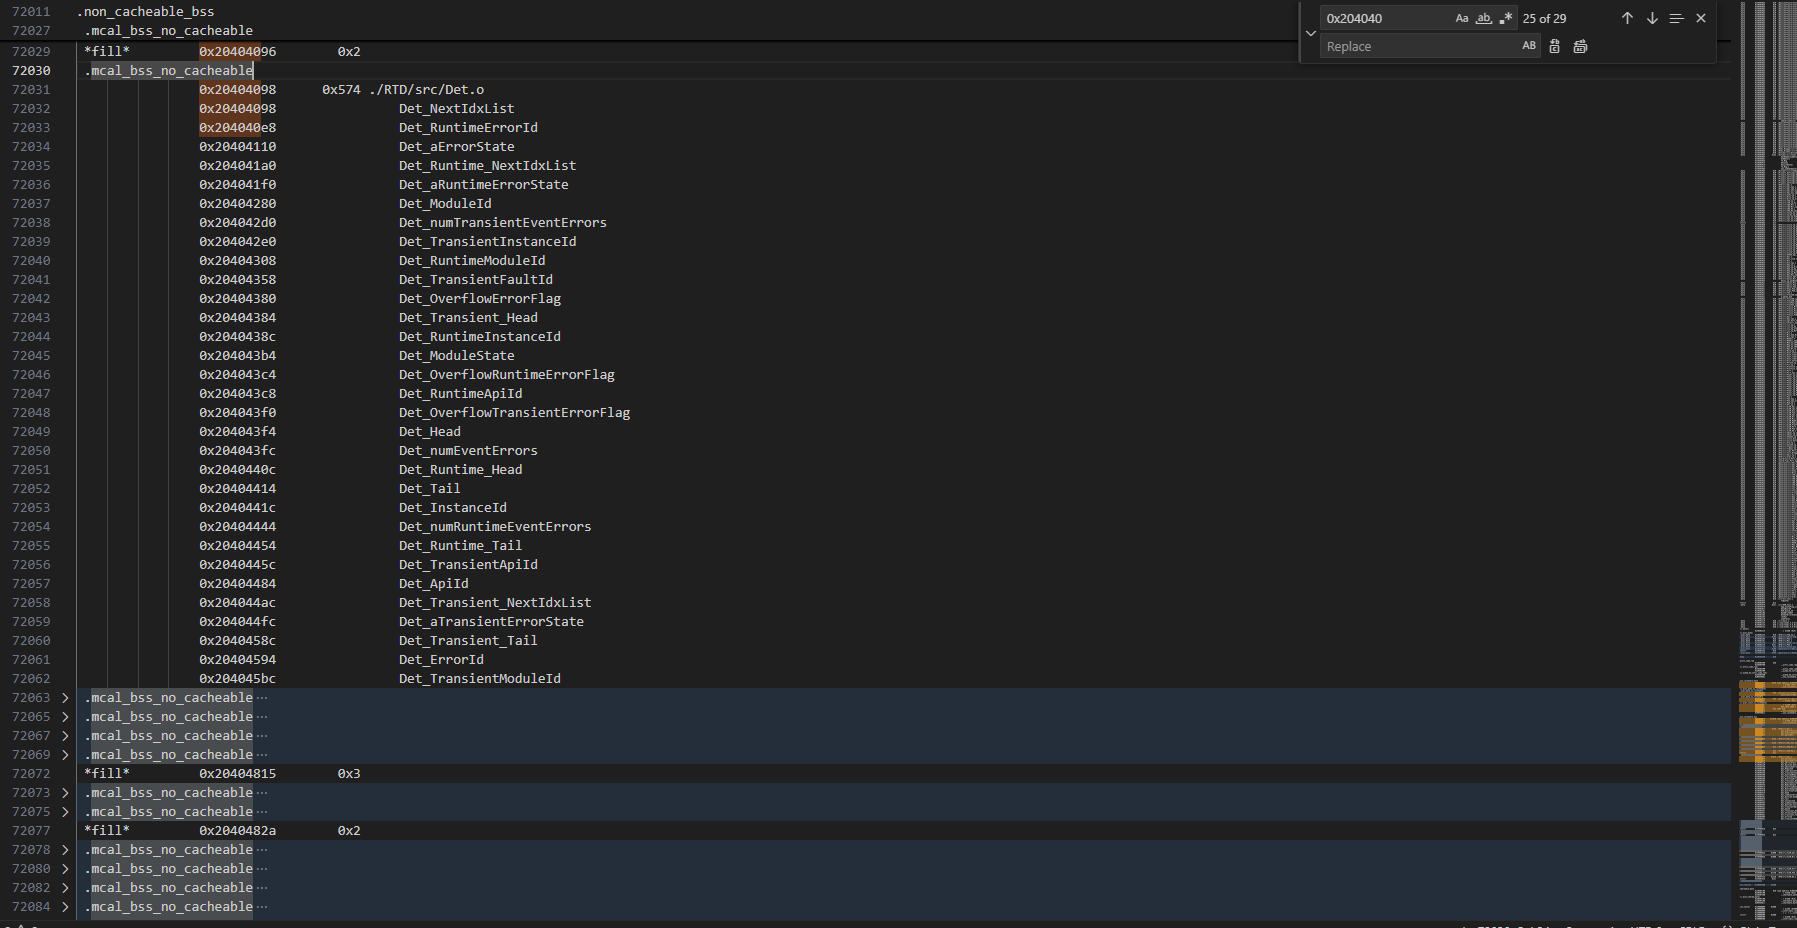Click the address 0x20404815

coord(238,774)
